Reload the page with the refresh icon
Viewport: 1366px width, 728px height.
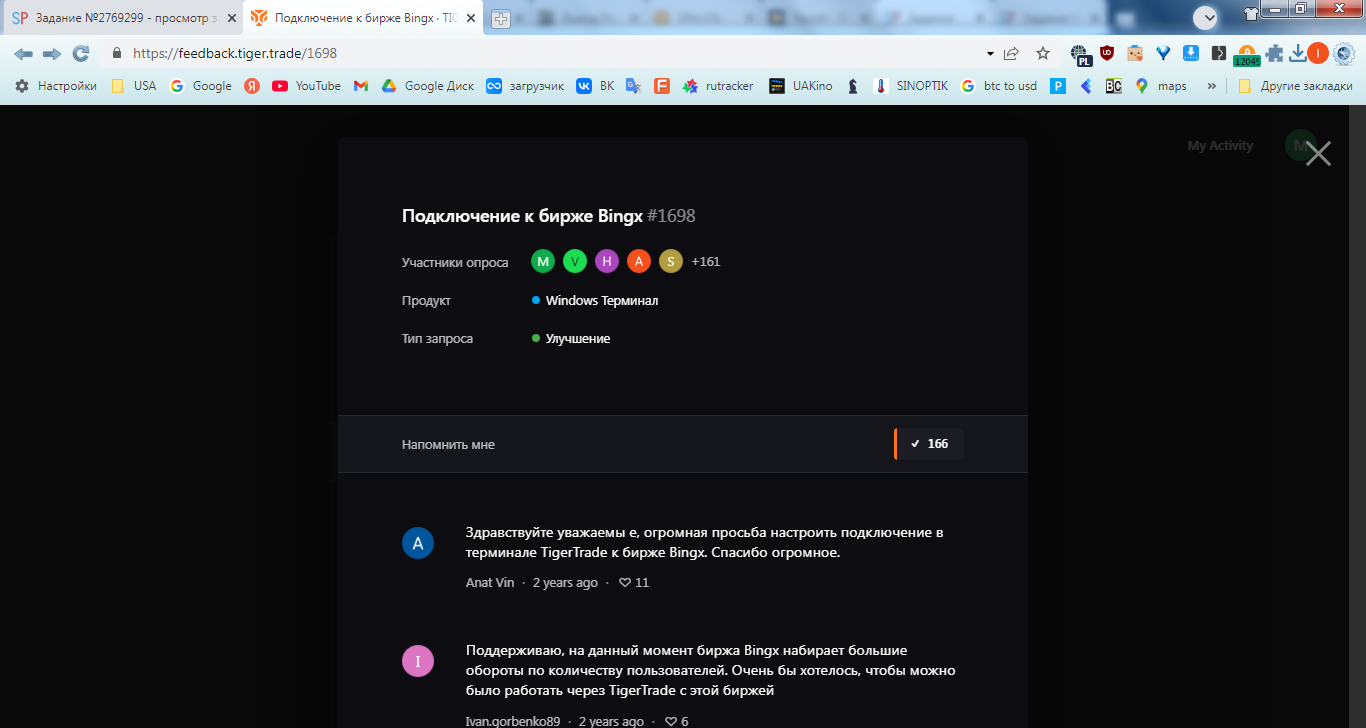coord(81,53)
